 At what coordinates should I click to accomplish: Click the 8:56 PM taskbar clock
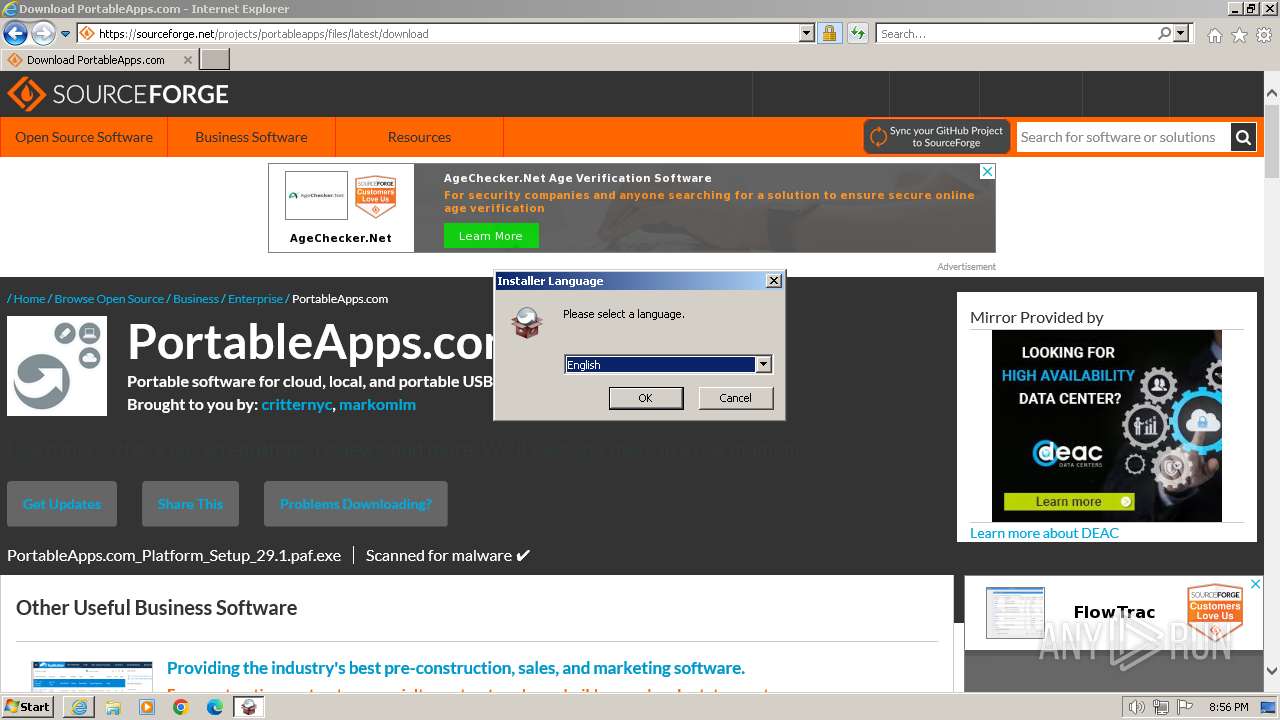(1228, 707)
